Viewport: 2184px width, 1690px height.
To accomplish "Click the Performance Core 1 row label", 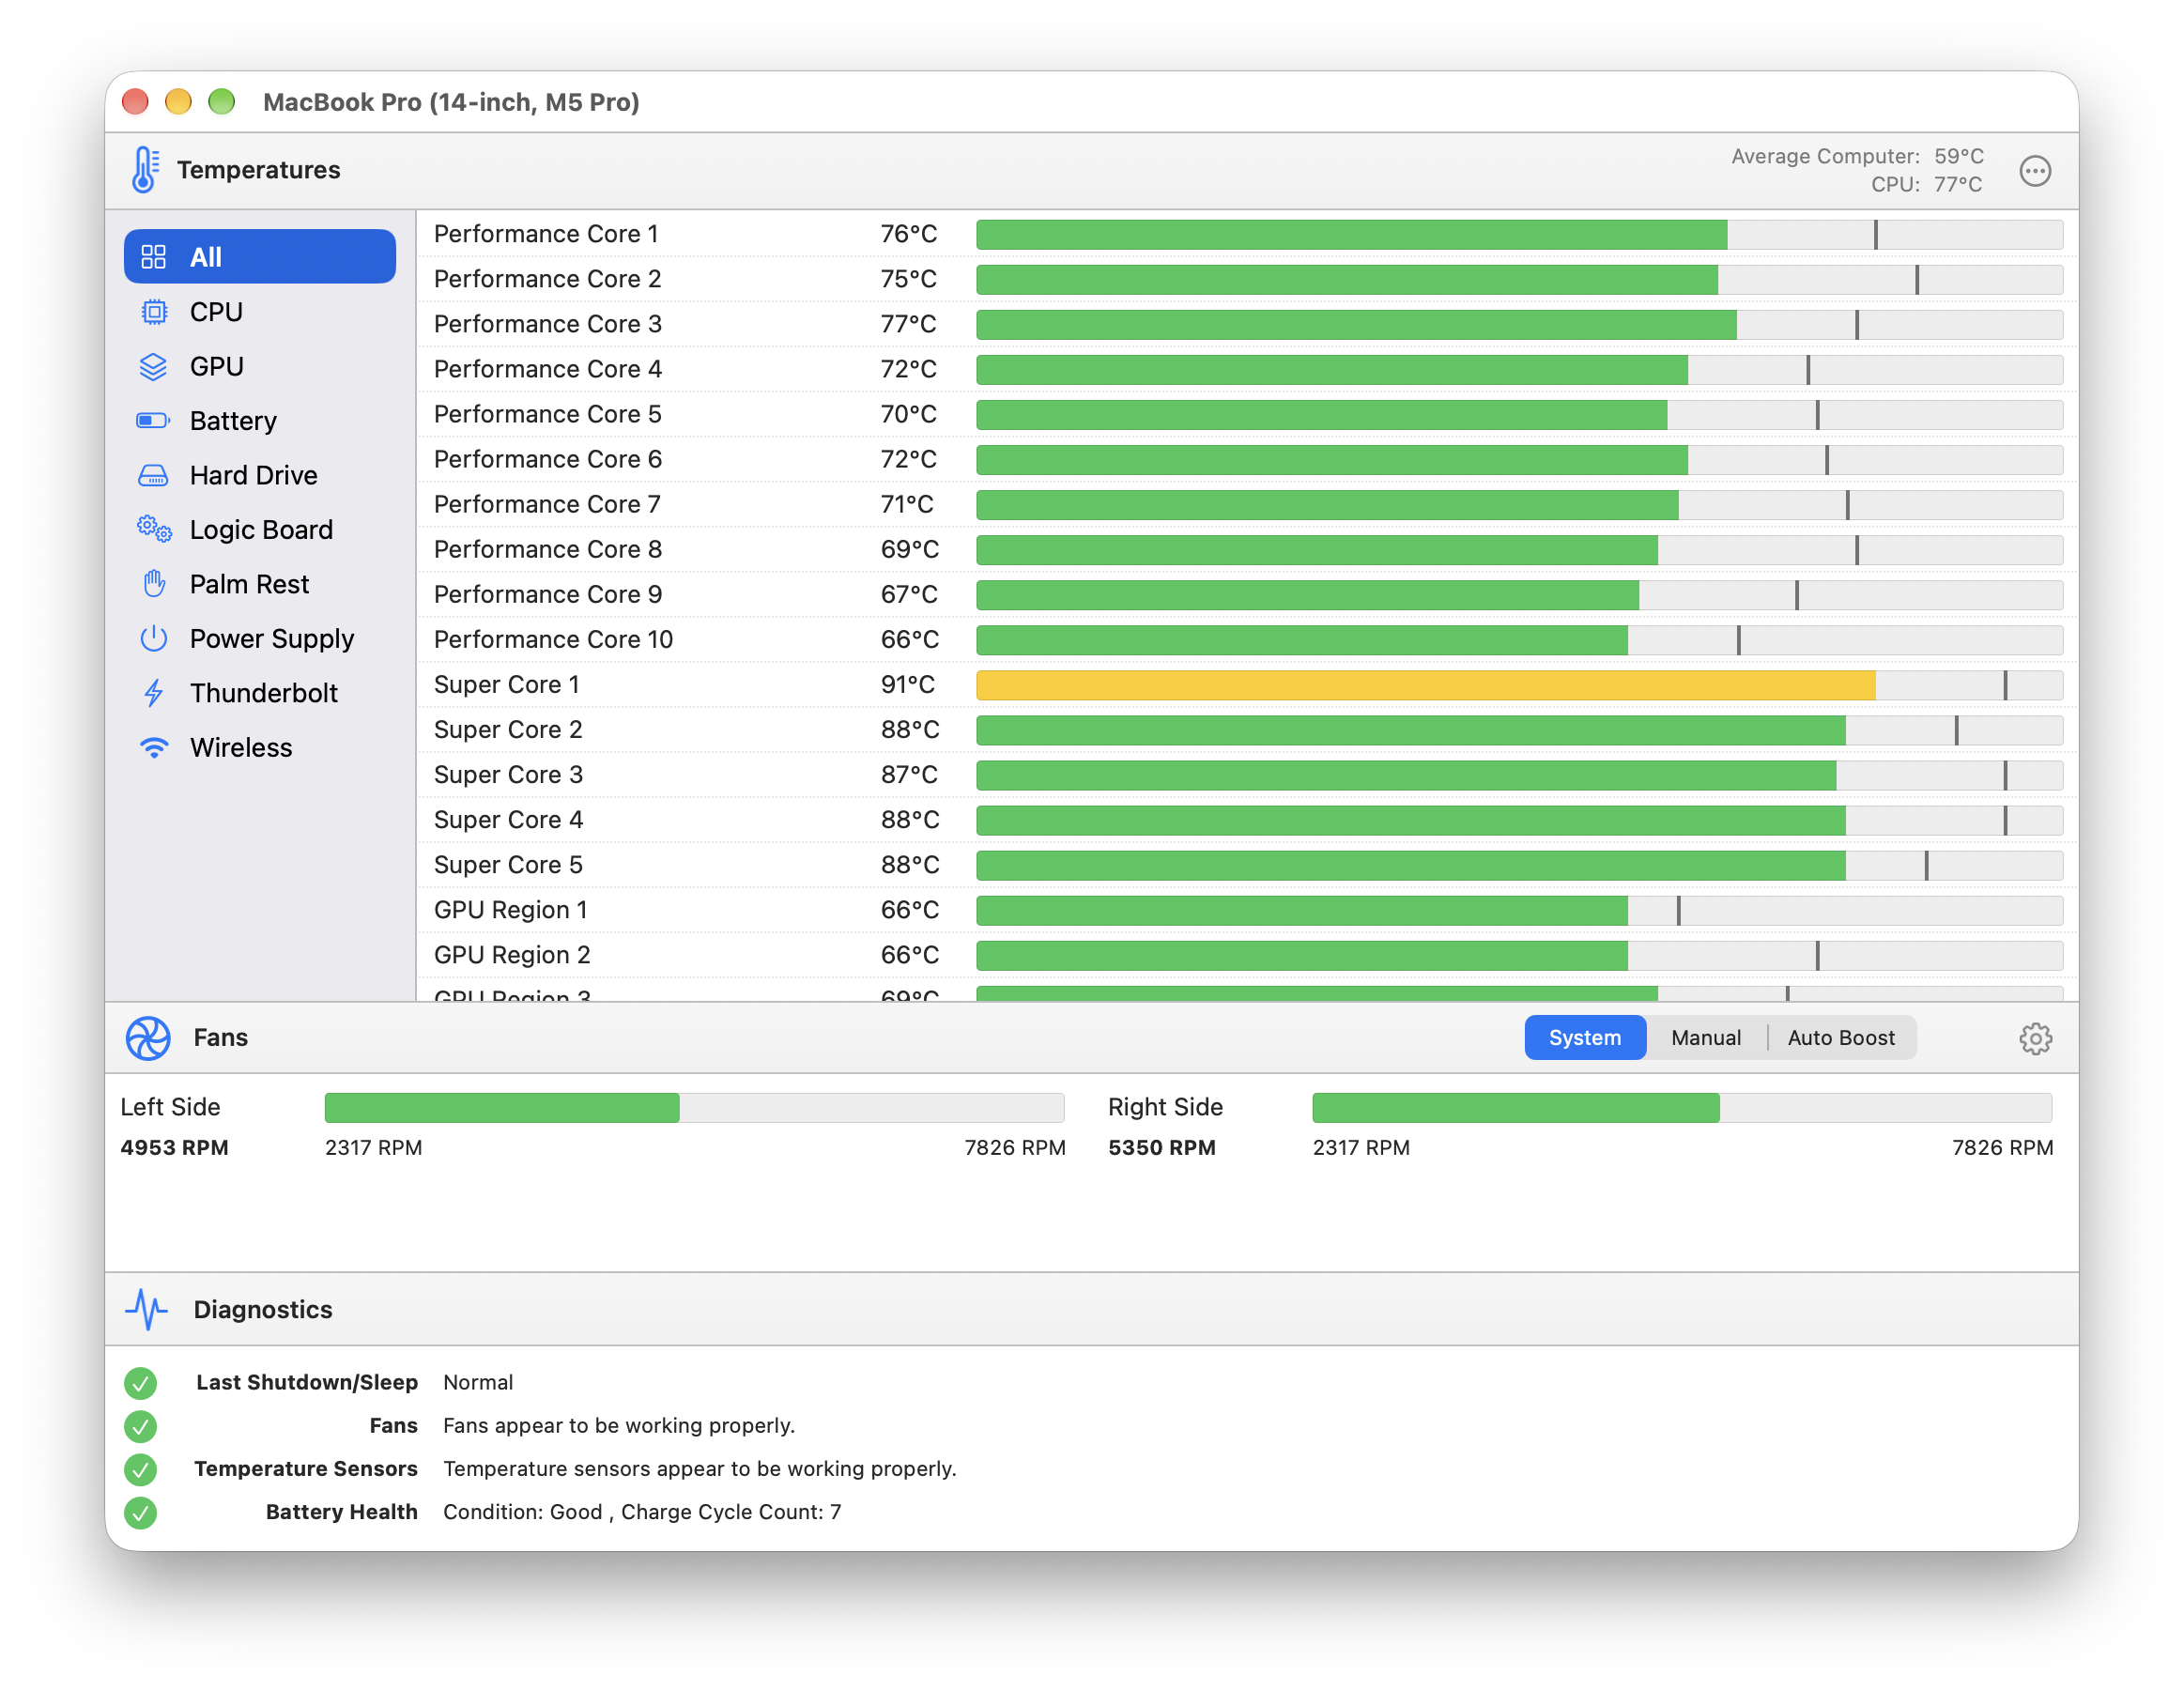I will pos(546,234).
